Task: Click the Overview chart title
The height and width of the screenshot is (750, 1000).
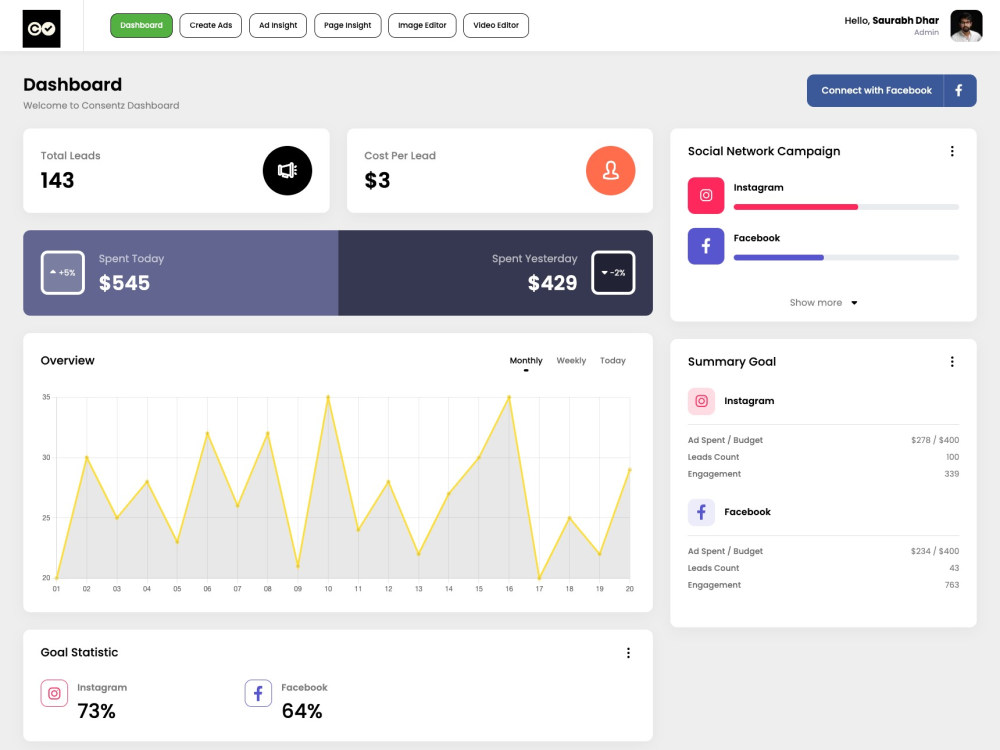Action: 68,361
